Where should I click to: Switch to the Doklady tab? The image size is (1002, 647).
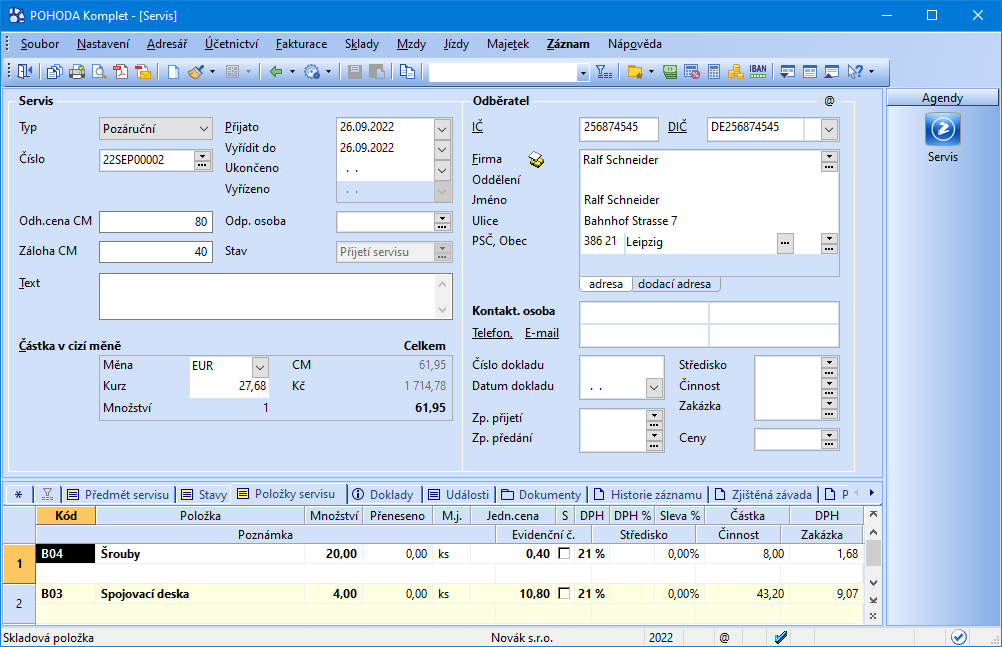coord(383,494)
